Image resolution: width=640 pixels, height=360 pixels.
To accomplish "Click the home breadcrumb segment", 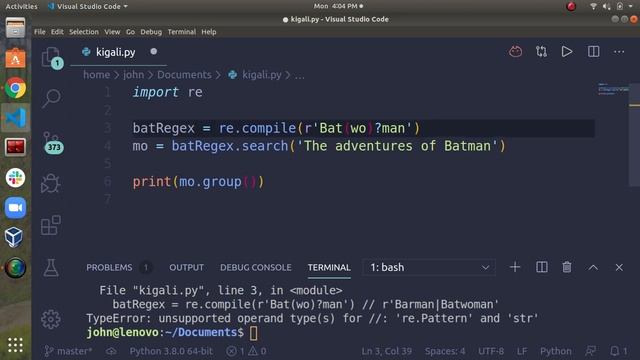I will pyautogui.click(x=96, y=75).
